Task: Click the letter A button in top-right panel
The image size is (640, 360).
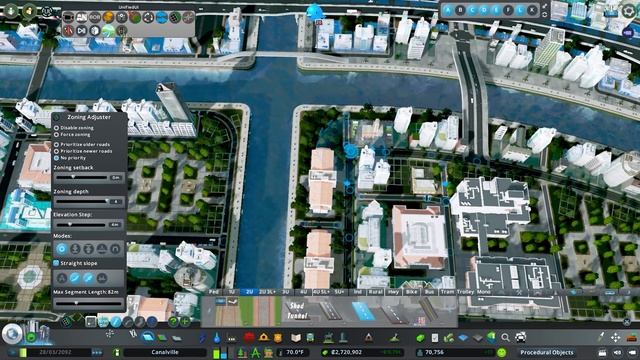Action: pyautogui.click(x=448, y=10)
